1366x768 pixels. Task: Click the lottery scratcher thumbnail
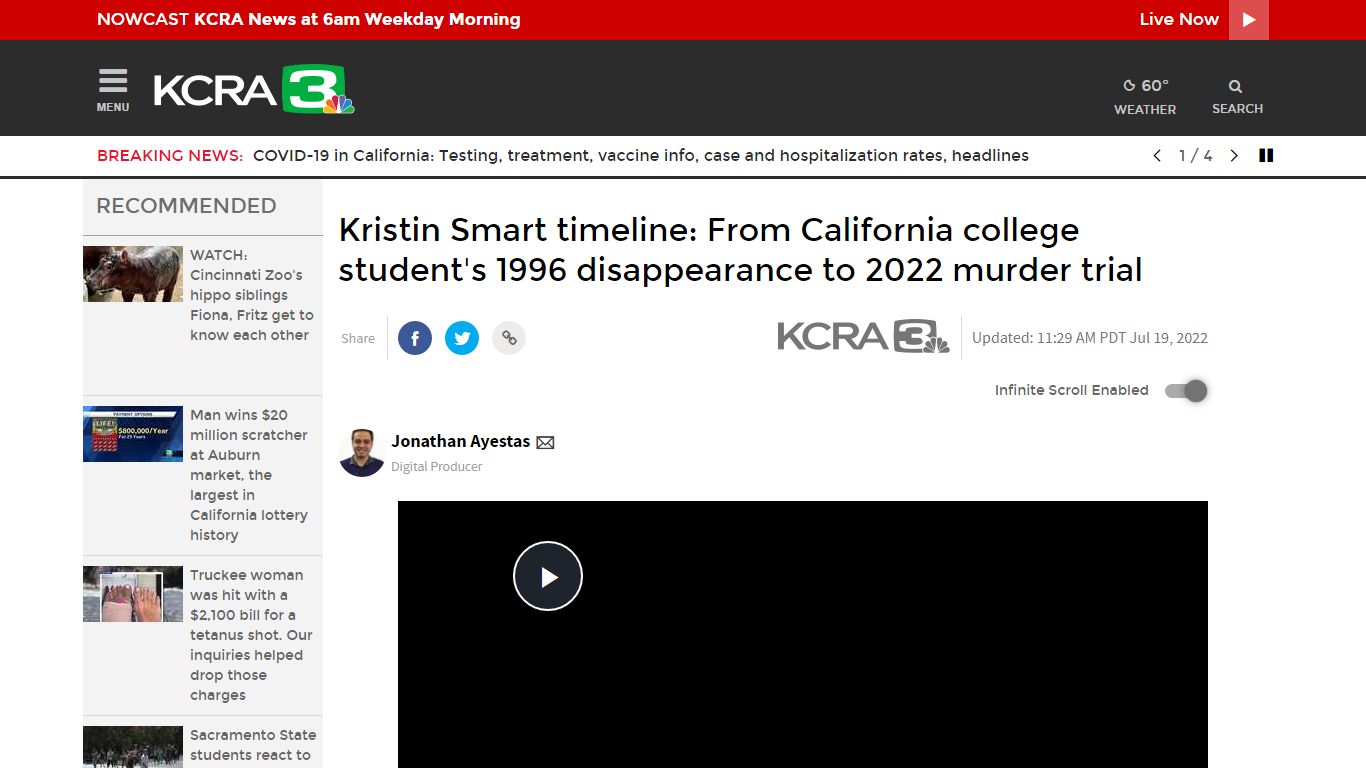[133, 434]
